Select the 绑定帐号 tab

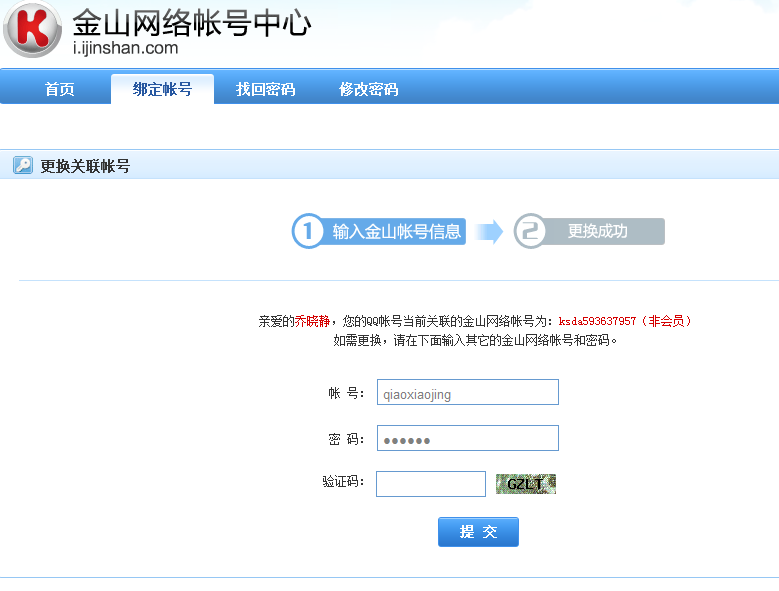(x=162, y=89)
